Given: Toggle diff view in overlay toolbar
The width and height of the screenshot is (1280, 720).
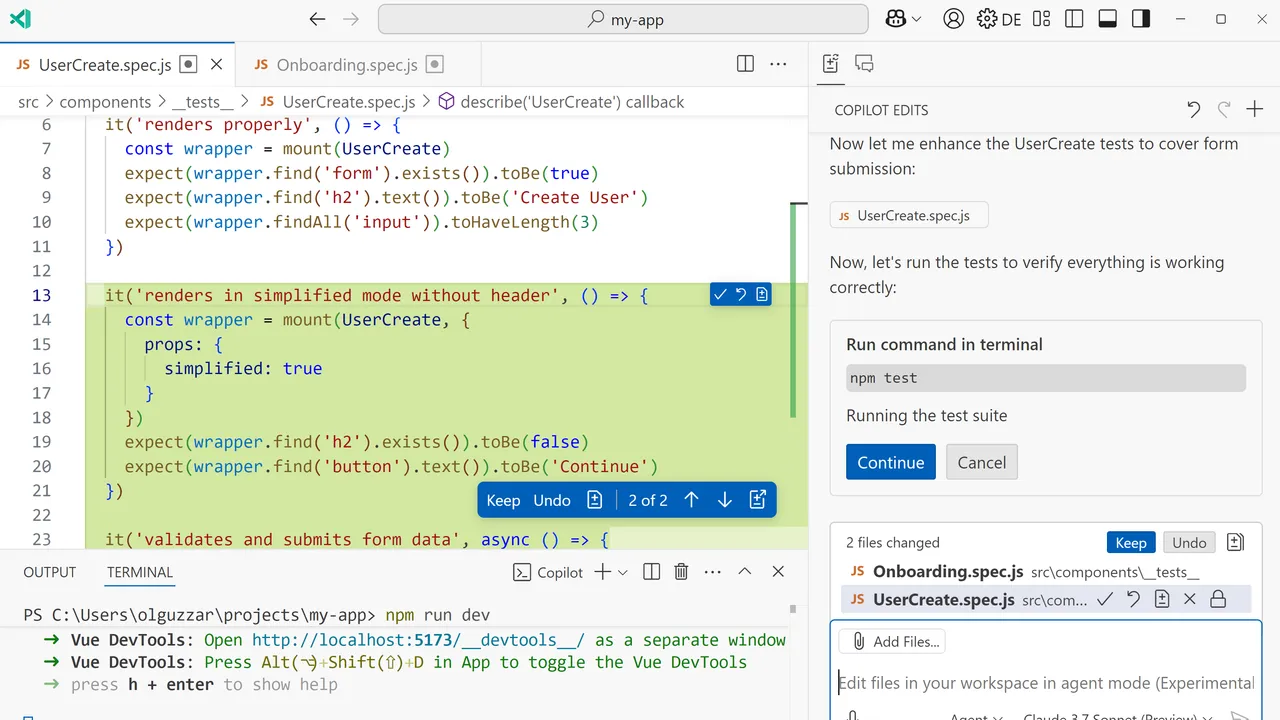Looking at the screenshot, I should pos(595,500).
